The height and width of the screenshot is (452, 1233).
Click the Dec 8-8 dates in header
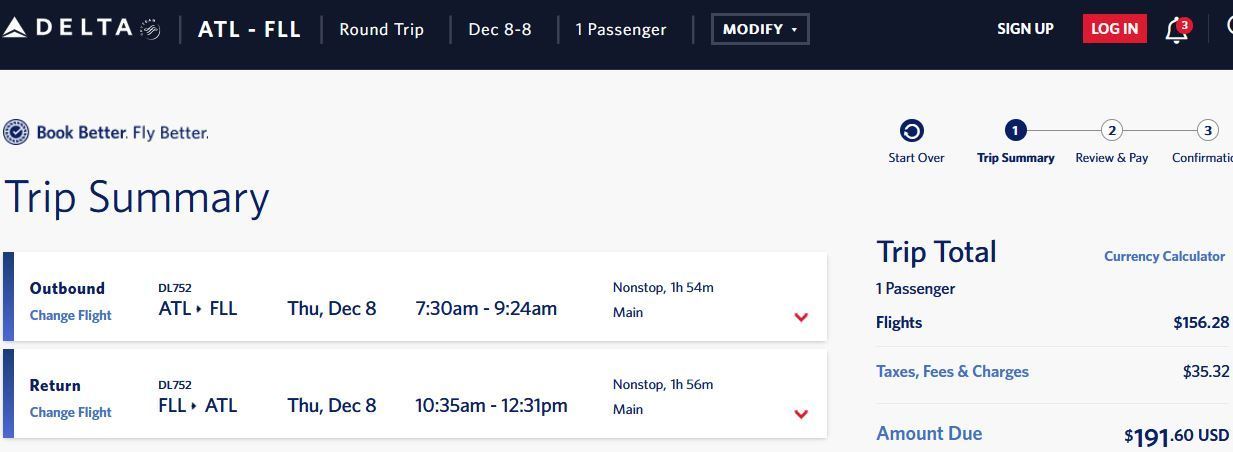pos(500,29)
